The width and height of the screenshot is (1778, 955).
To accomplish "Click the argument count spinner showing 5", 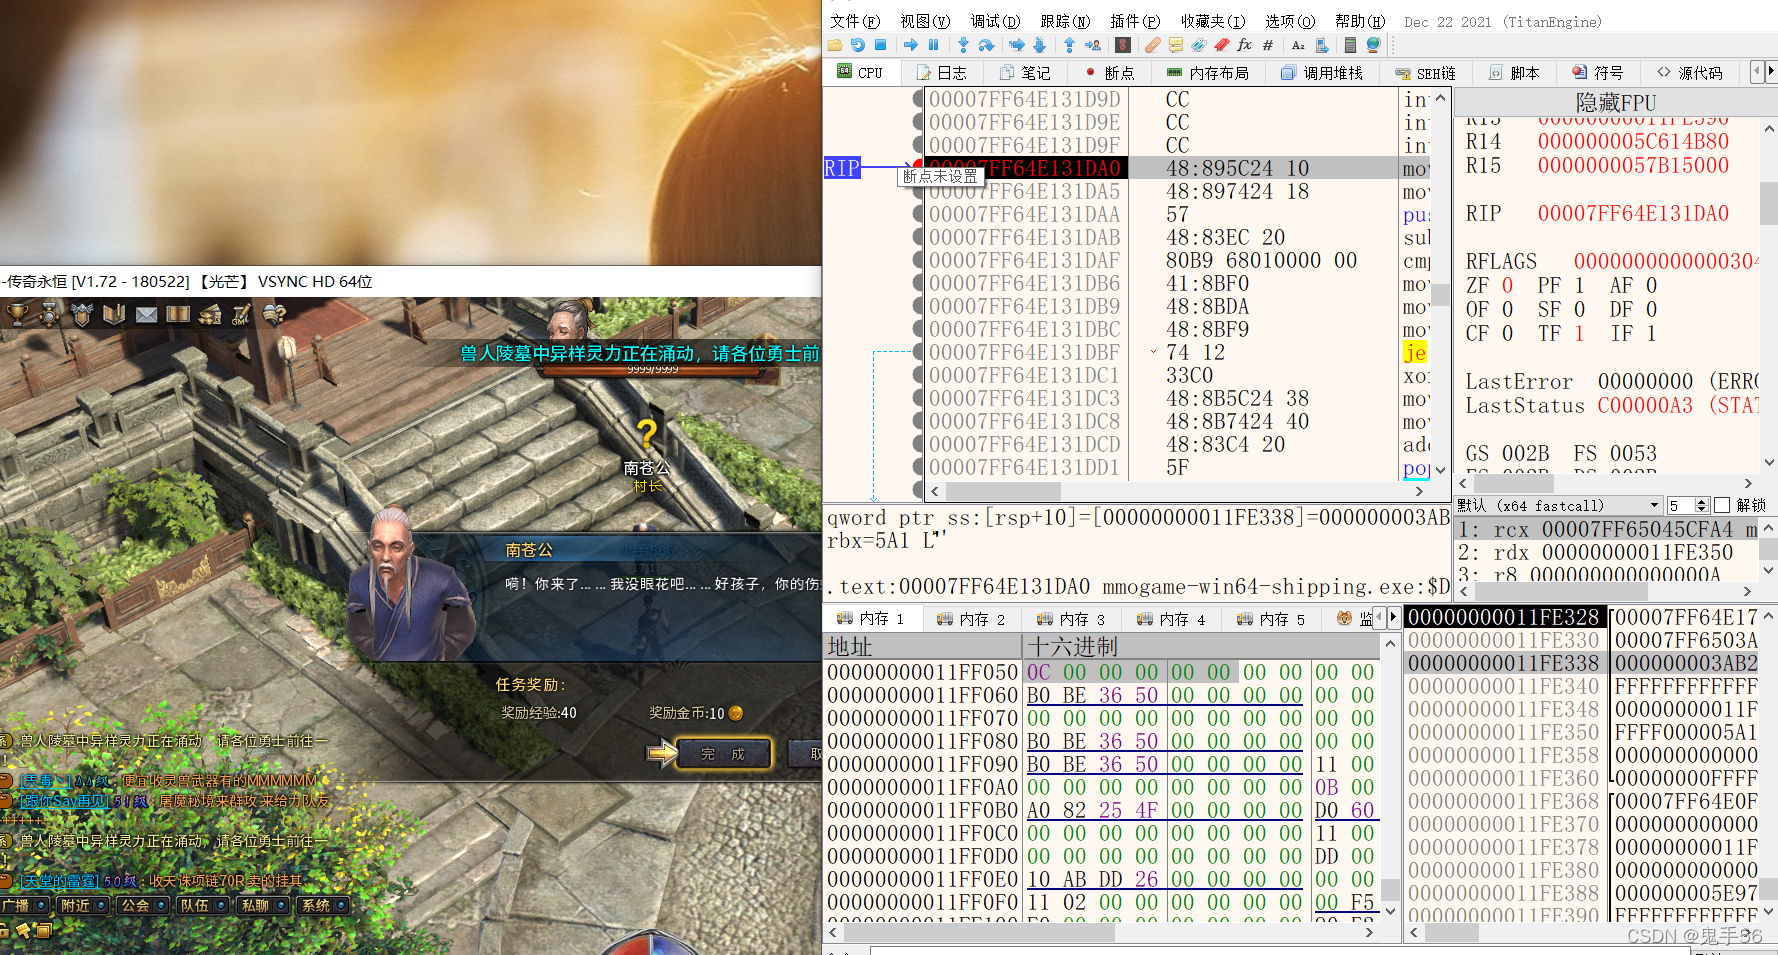I will [x=1688, y=505].
